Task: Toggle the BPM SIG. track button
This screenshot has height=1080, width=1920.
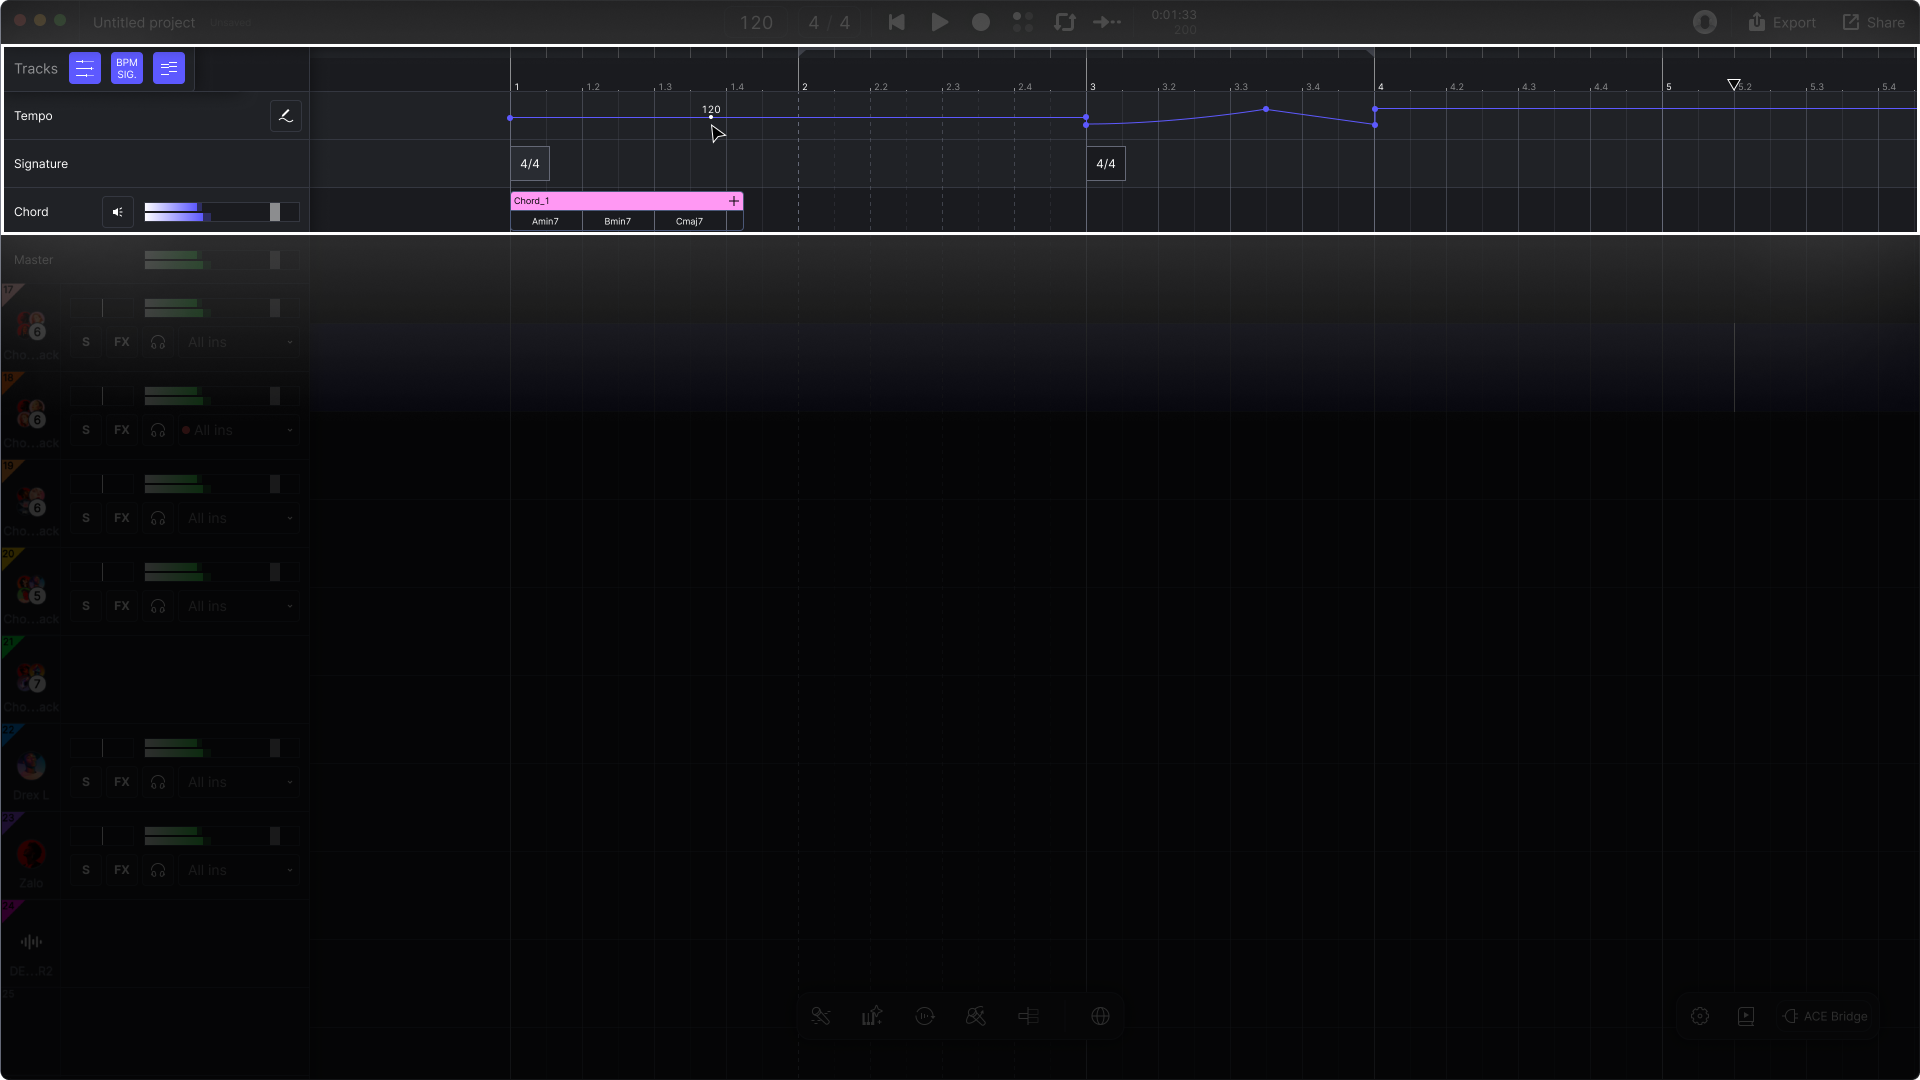Action: tap(127, 68)
